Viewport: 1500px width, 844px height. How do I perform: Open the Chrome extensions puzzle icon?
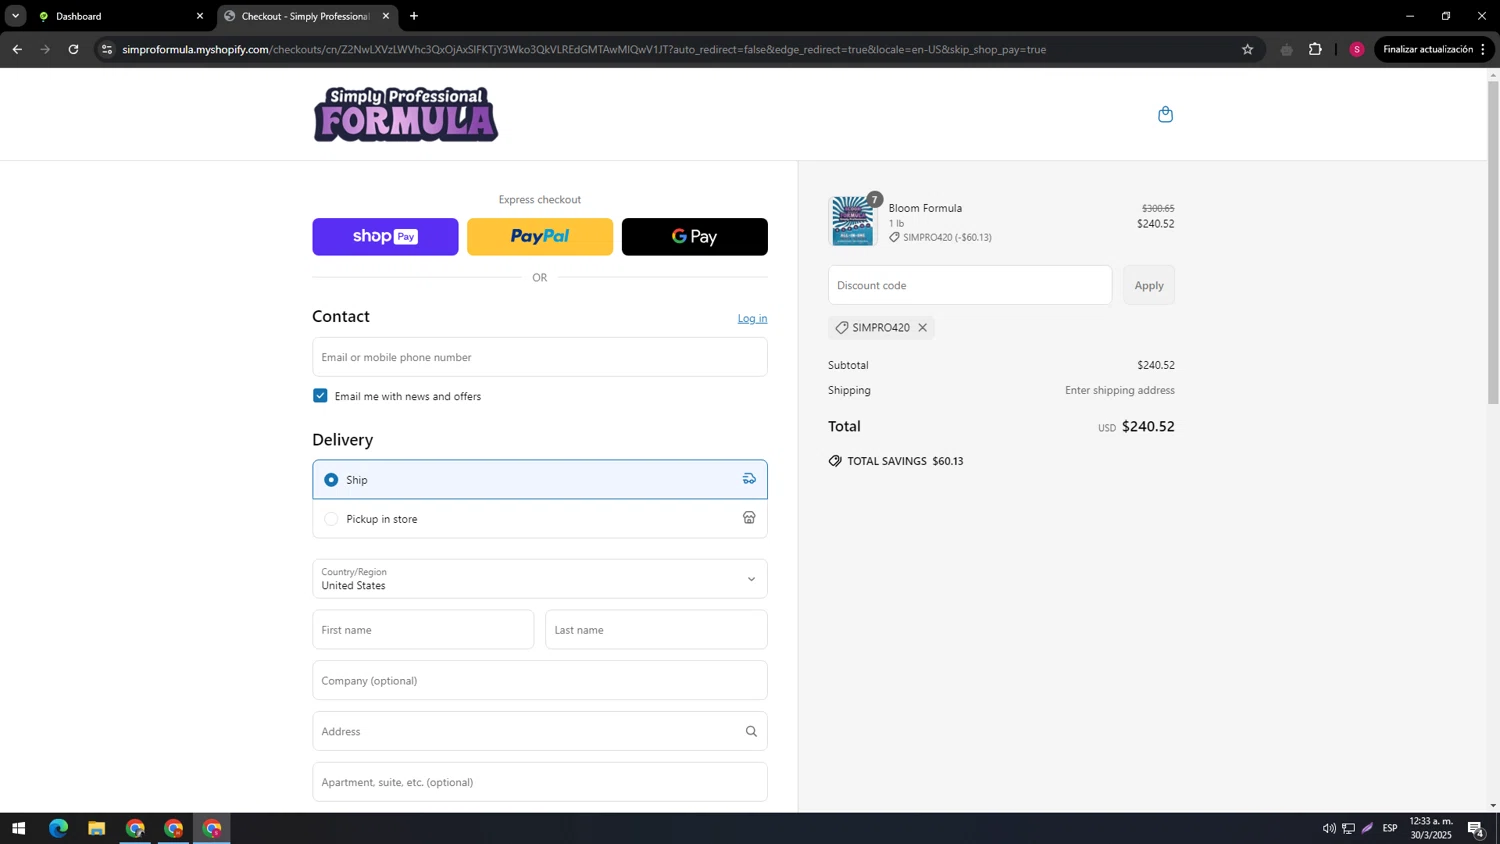click(x=1315, y=49)
